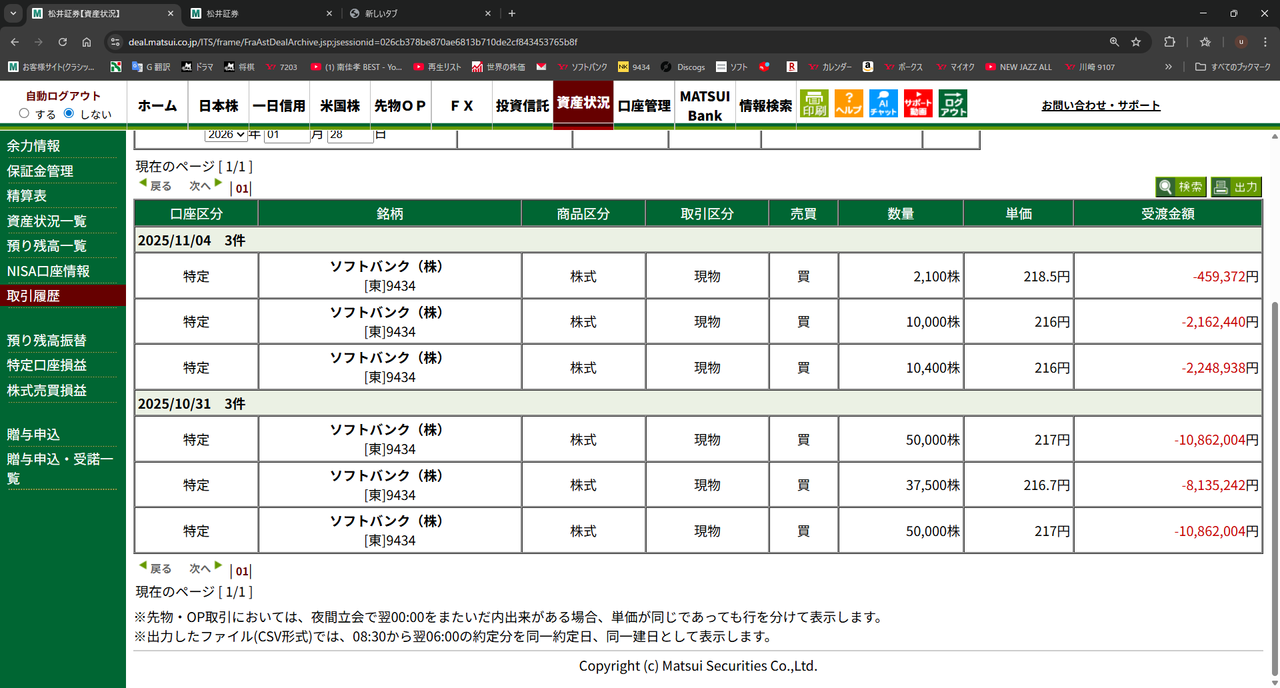
Task: Open 預り残高一覧 in the sidebar
Action: coord(47,246)
